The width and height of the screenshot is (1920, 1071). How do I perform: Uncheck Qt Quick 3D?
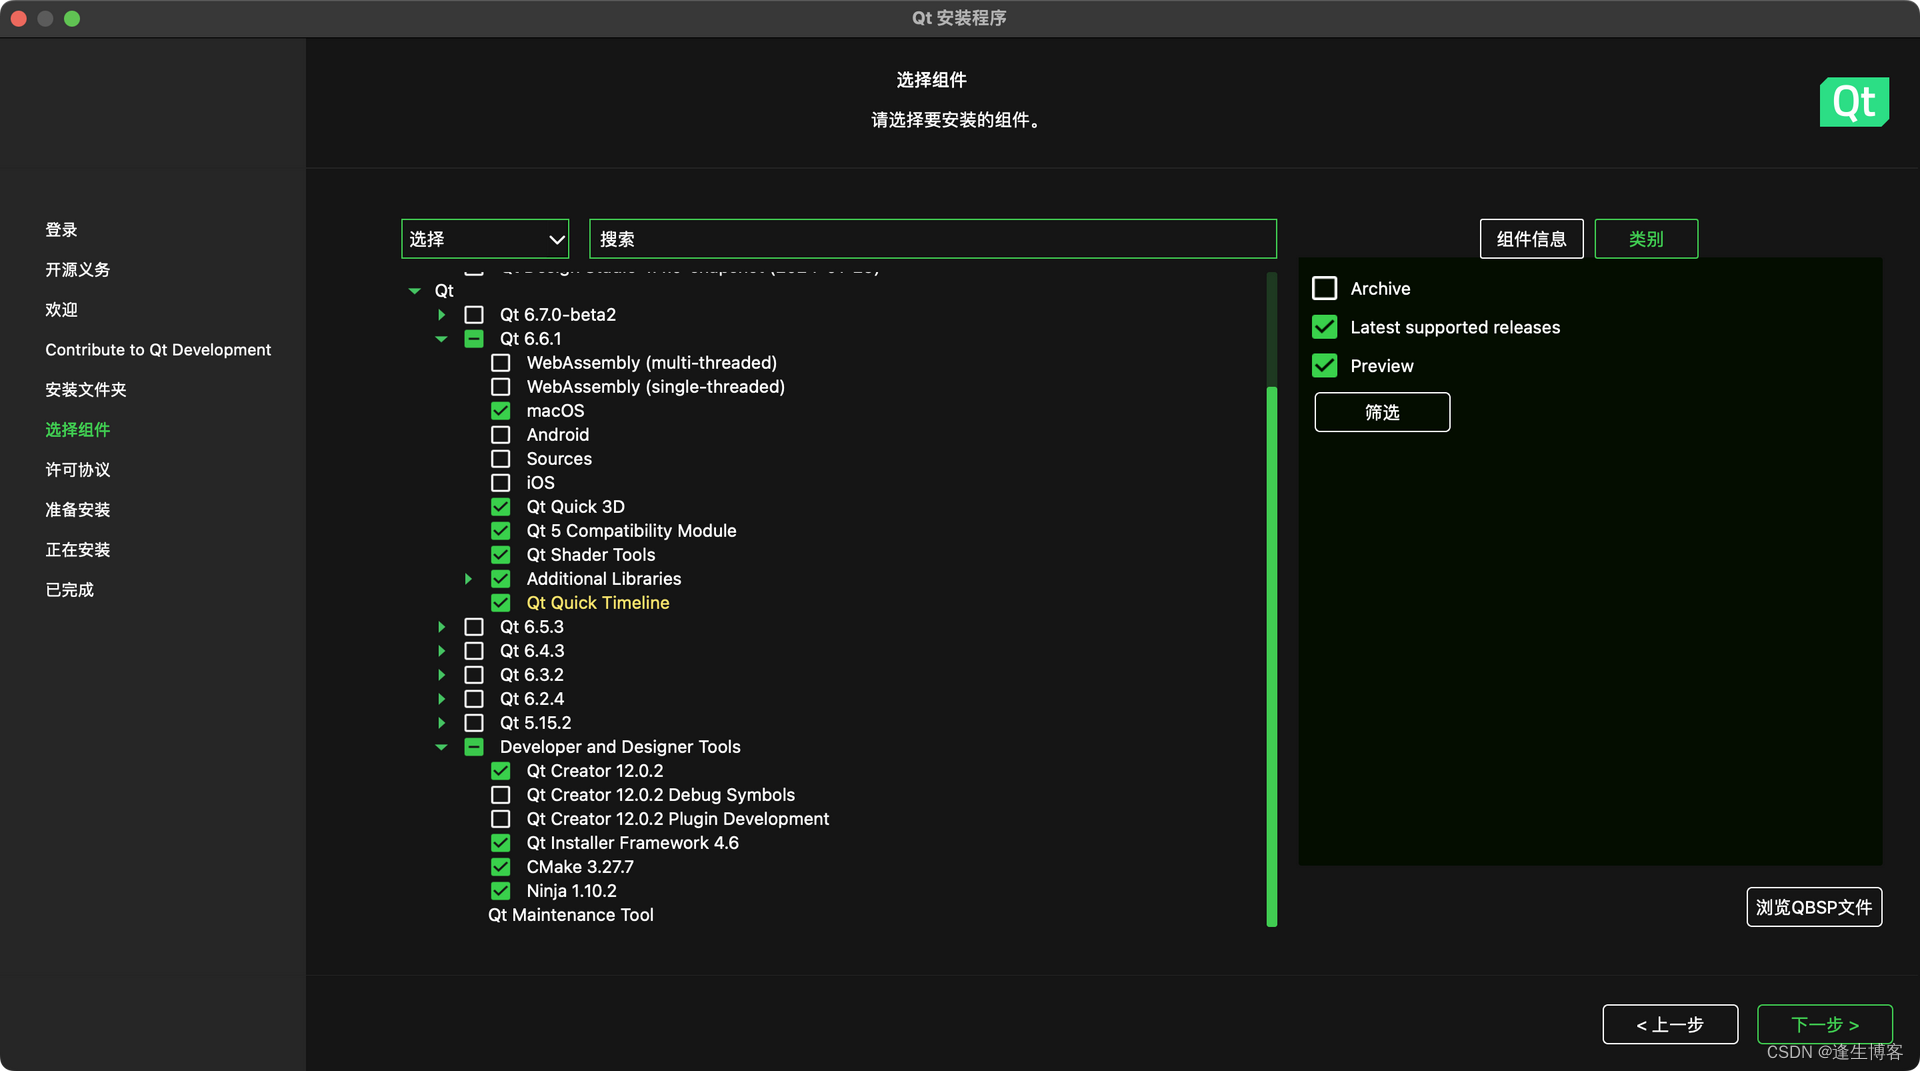click(500, 506)
